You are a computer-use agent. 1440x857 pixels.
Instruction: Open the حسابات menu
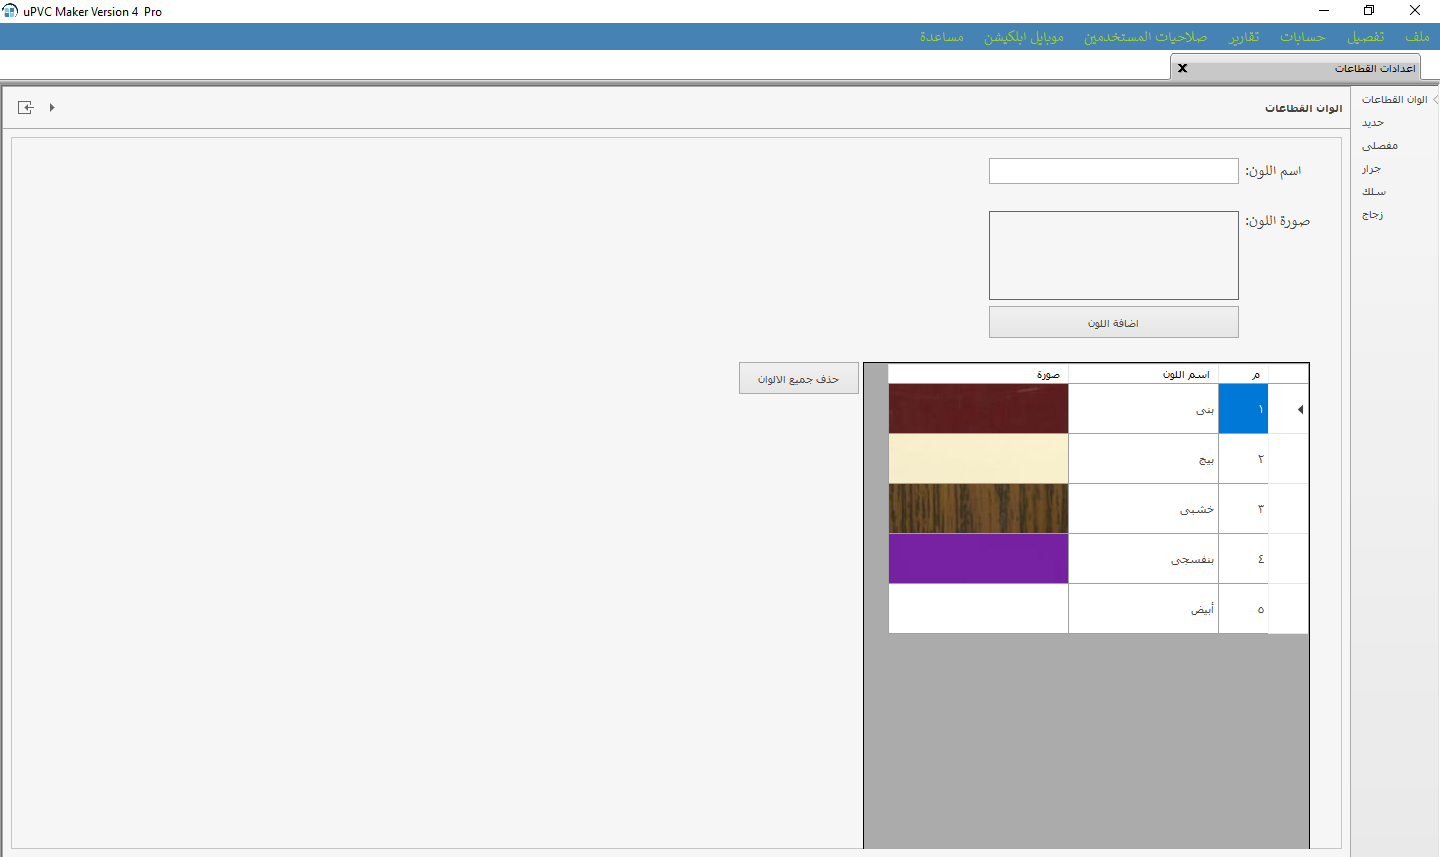click(x=1302, y=37)
